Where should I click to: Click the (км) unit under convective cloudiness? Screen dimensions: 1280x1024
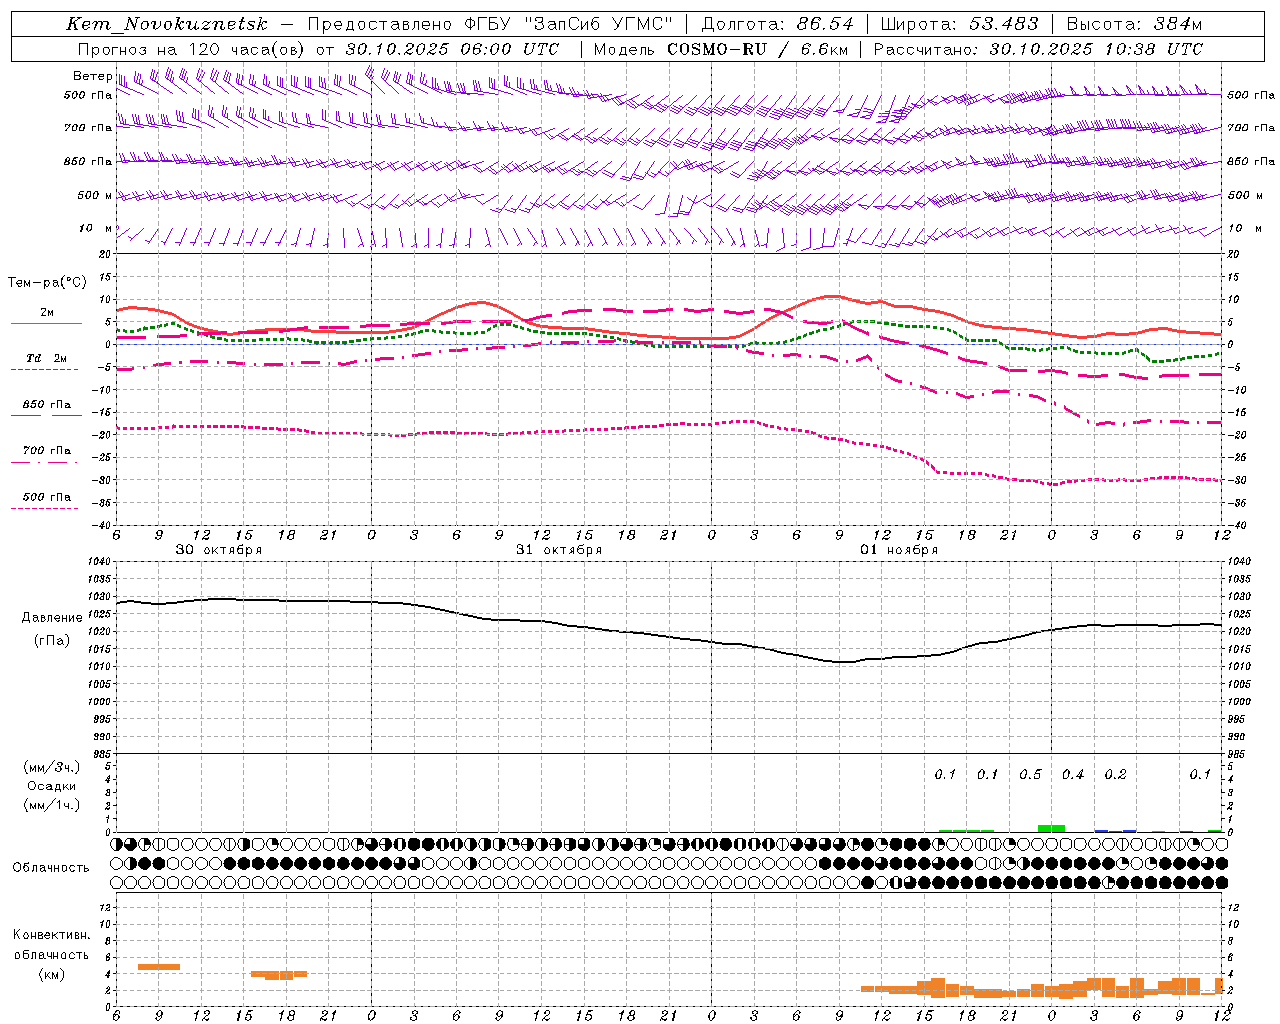[51, 974]
